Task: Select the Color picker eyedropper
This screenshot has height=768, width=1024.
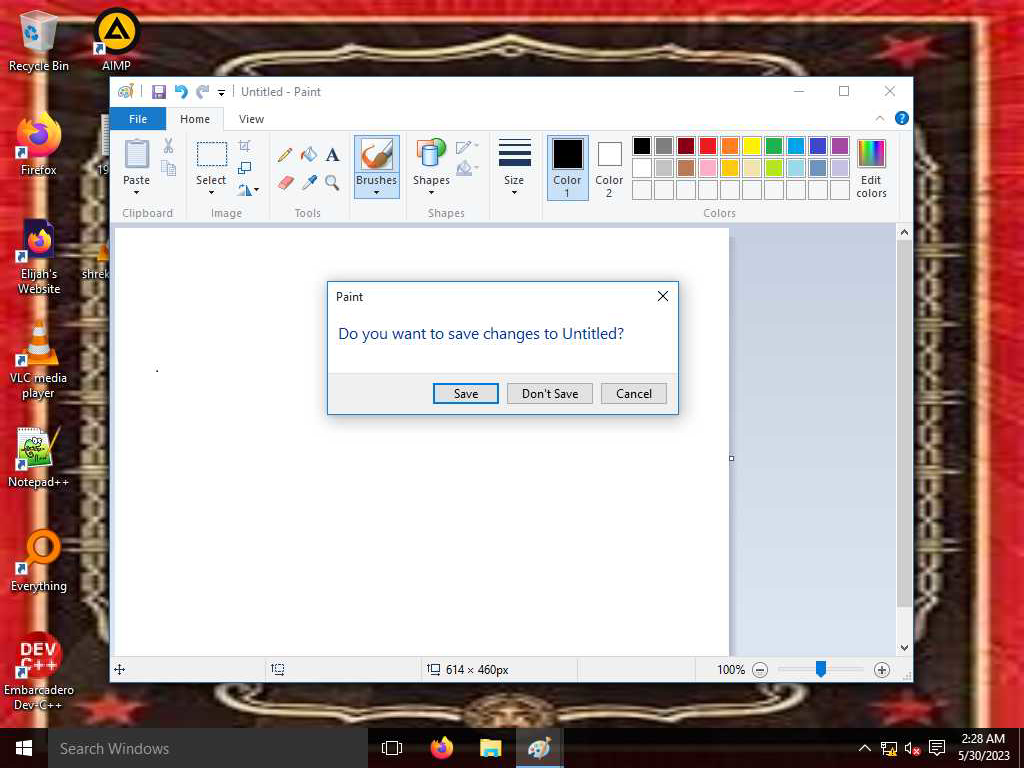Action: [x=309, y=183]
